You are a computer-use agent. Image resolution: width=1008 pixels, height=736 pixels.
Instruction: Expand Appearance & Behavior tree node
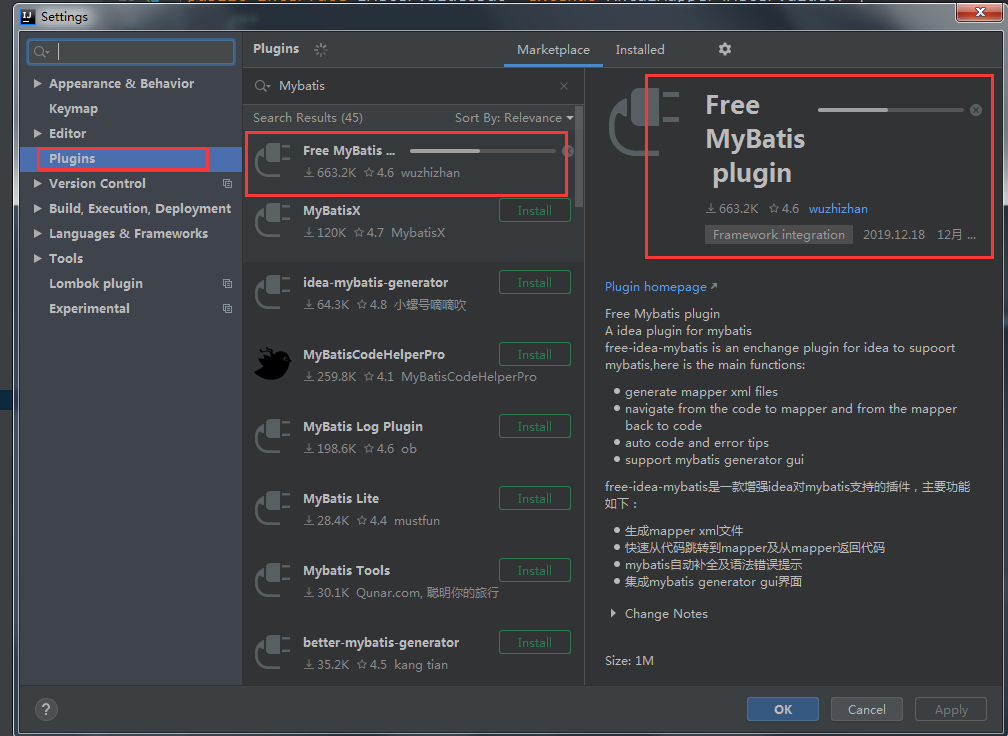[x=37, y=84]
